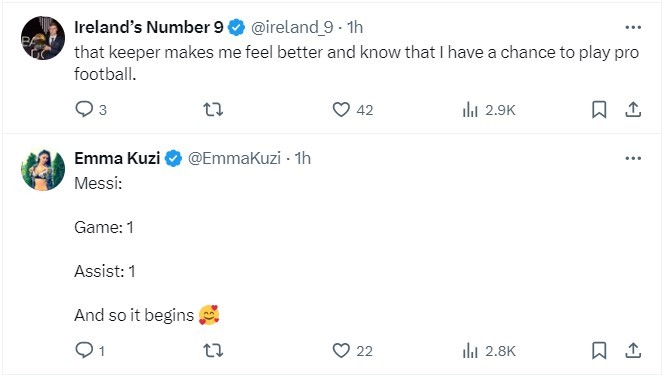Like the tweet with 42 likes

tap(353, 109)
